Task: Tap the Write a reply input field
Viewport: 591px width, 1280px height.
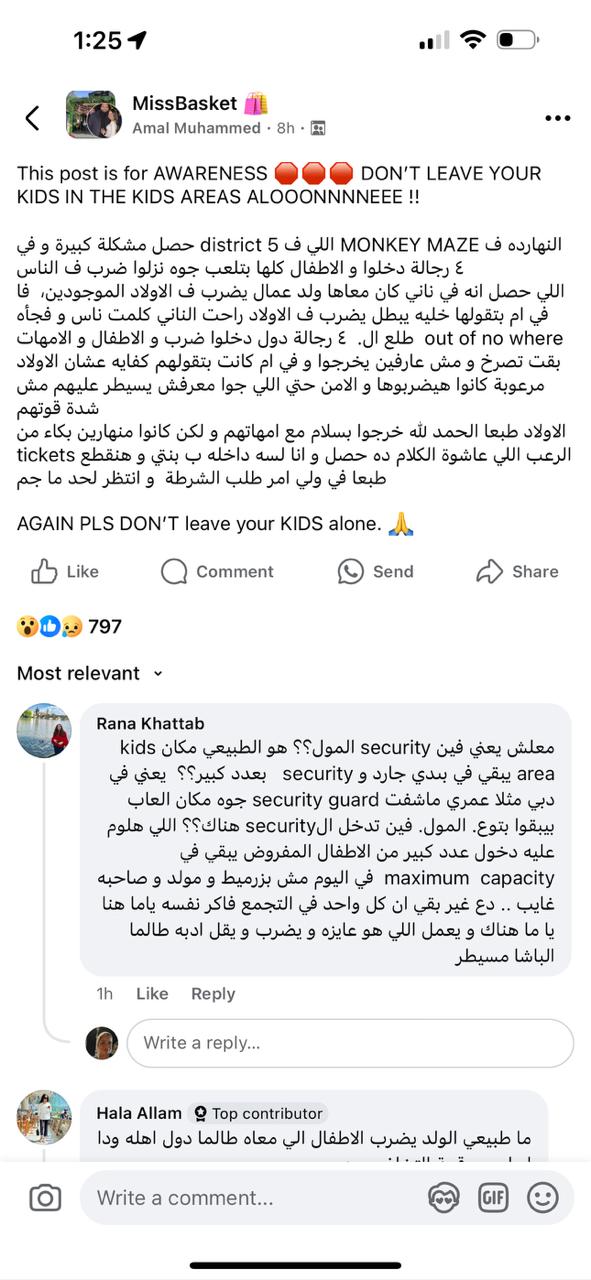Action: pos(350,1043)
